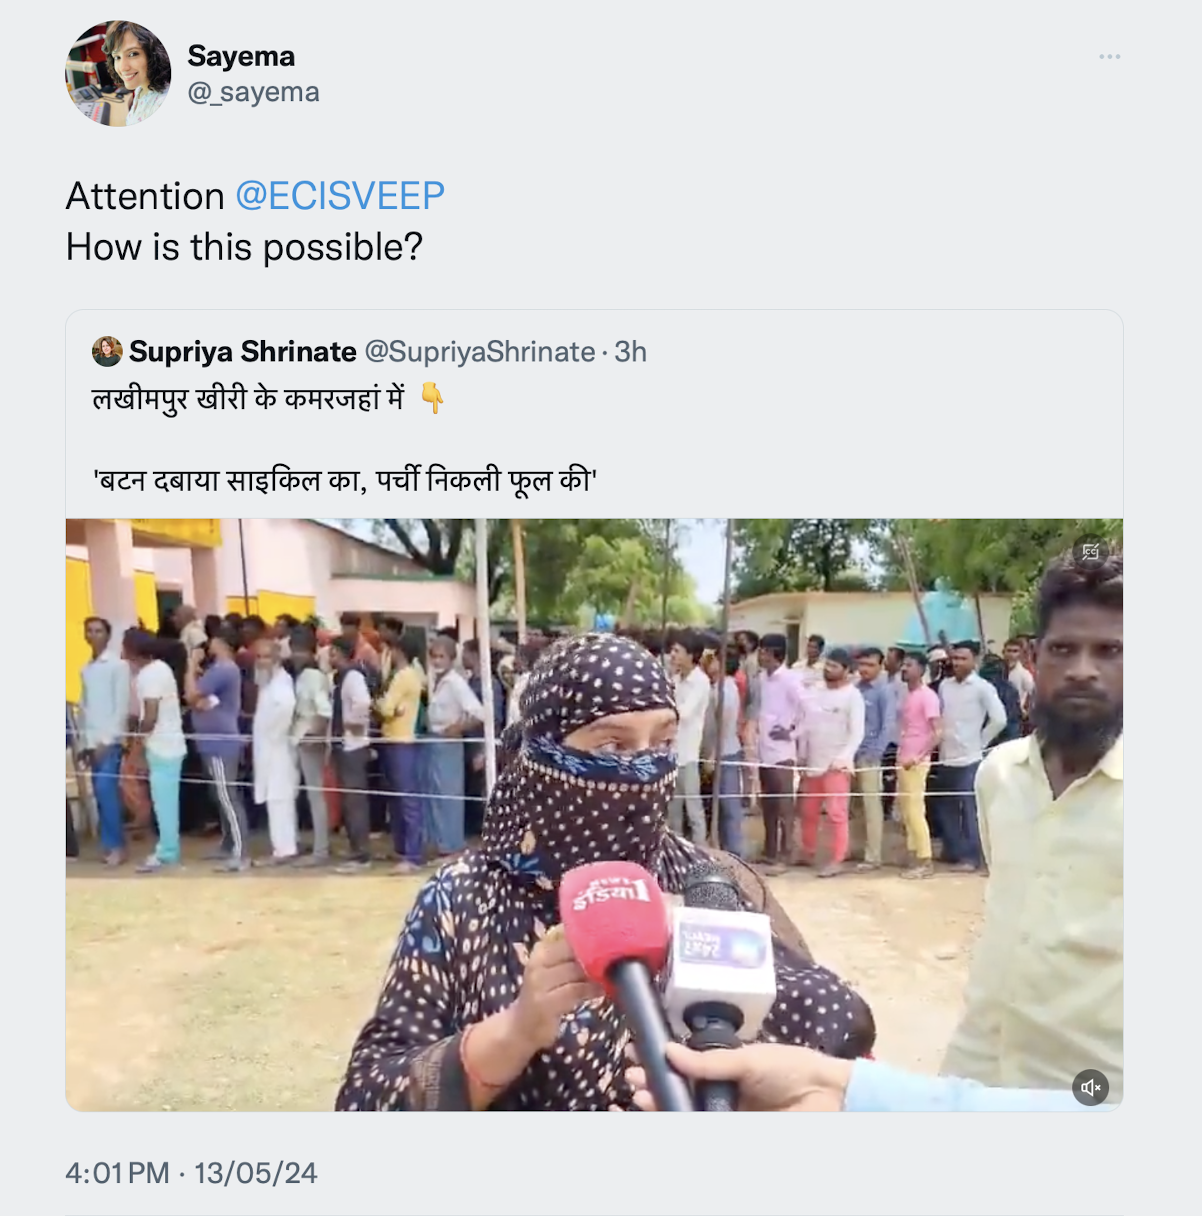Open the Sayema display name link
The height and width of the screenshot is (1216, 1202).
[241, 56]
